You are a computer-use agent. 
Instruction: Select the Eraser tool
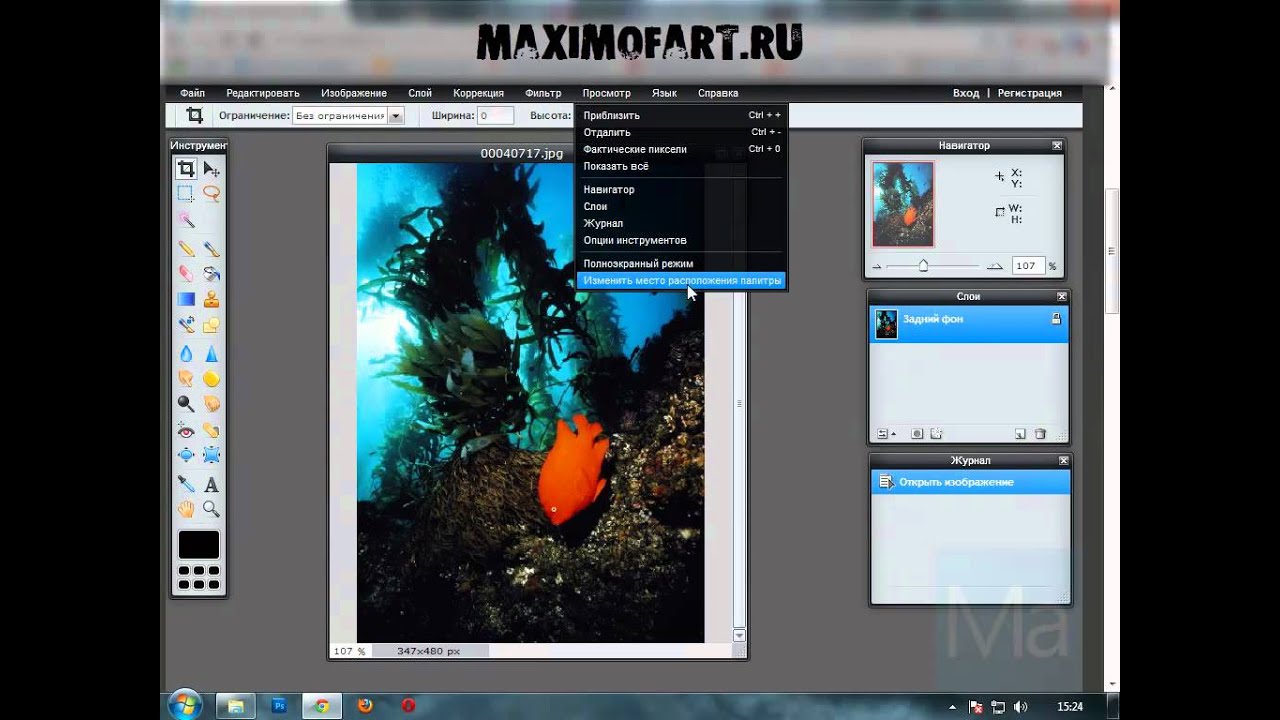point(186,273)
